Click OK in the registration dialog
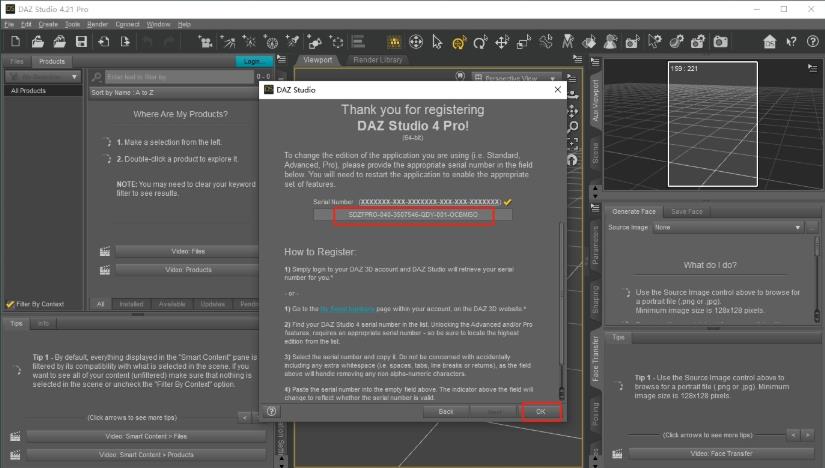825x468 pixels. pyautogui.click(x=541, y=412)
